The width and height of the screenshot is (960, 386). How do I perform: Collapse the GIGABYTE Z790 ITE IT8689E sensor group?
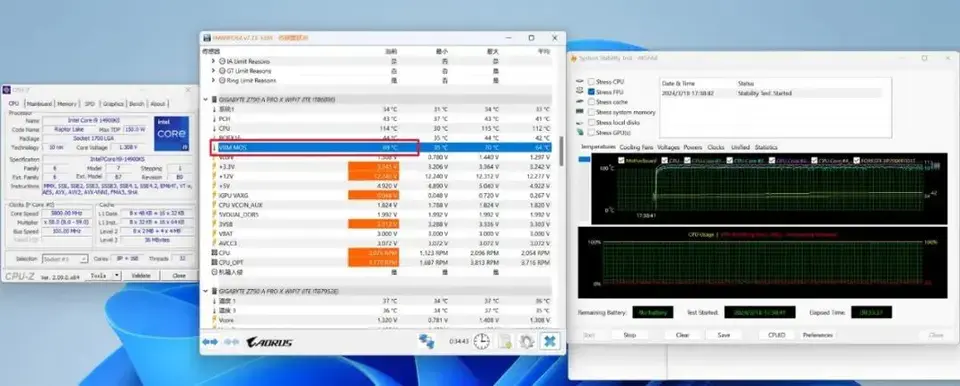pos(206,99)
